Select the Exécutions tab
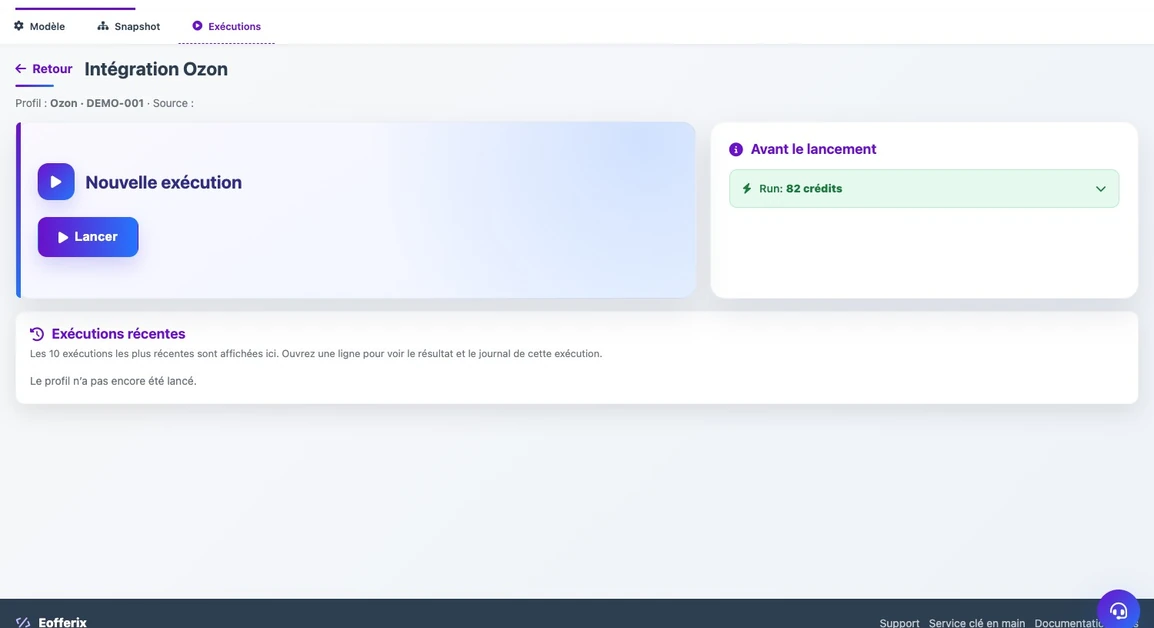Viewport: 1154px width, 628px height. (x=227, y=27)
